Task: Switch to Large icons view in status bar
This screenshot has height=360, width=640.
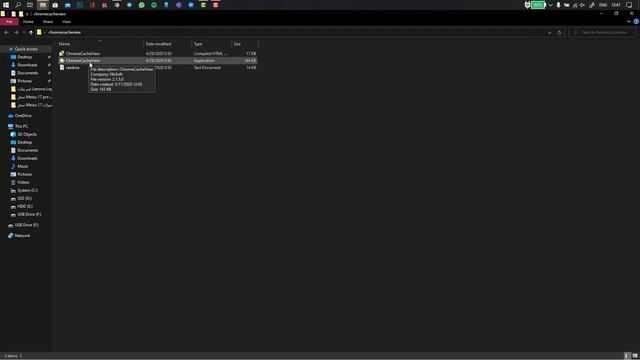Action: click(635, 356)
